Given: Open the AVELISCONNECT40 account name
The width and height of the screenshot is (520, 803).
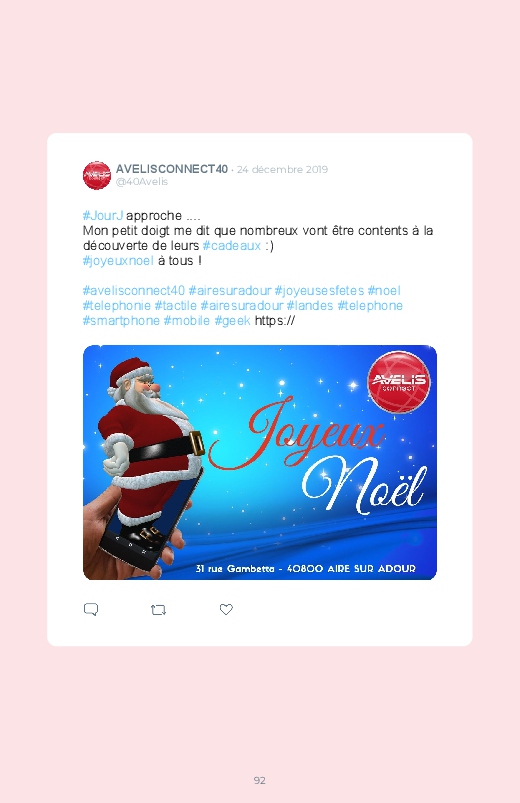Looking at the screenshot, I should (x=172, y=169).
